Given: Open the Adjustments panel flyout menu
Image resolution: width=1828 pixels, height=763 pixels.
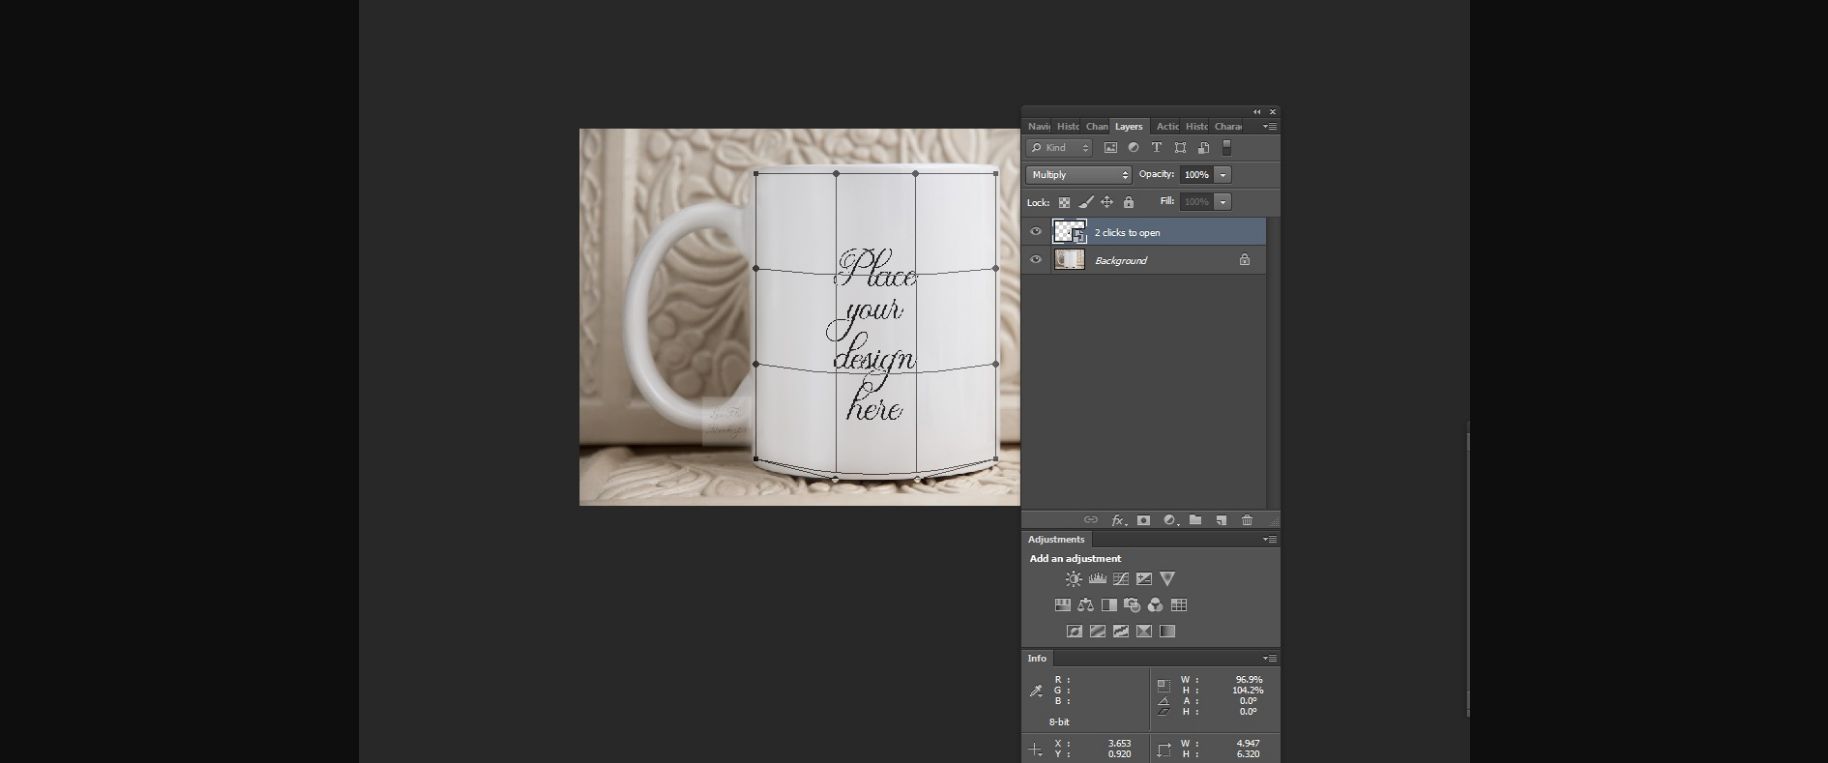Looking at the screenshot, I should [x=1270, y=539].
